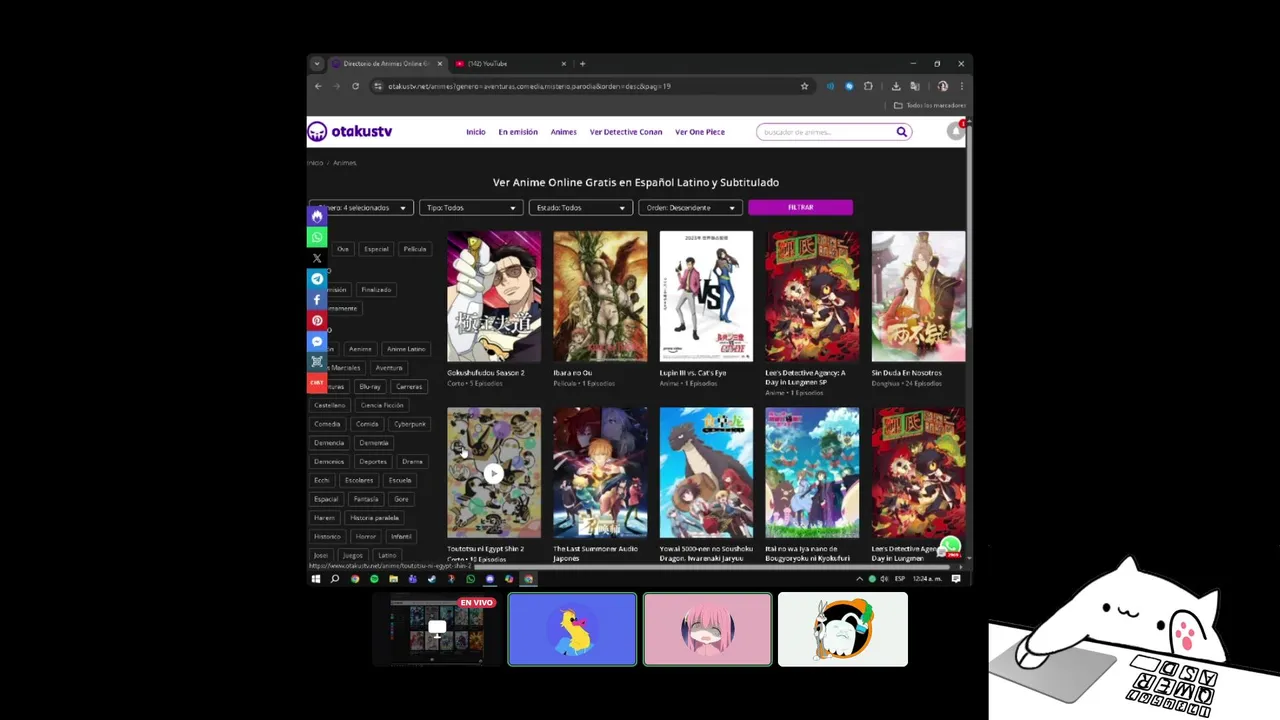
Task: Open Ver One Piece nav link
Action: [700, 132]
